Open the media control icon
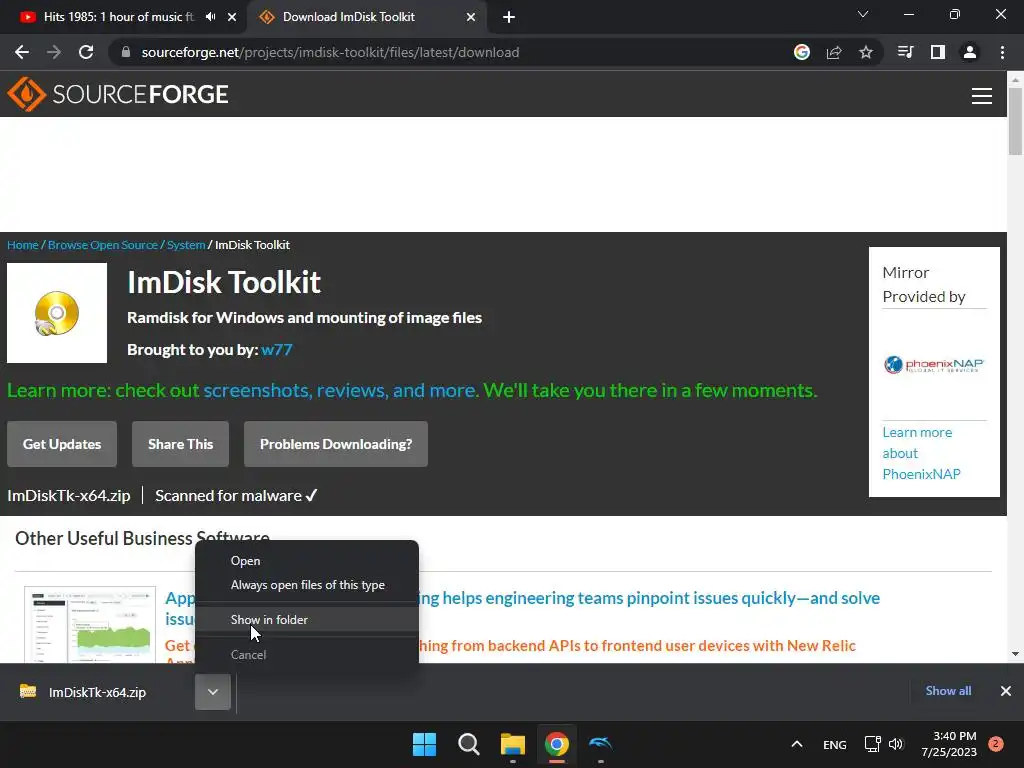1024x768 pixels. (905, 52)
